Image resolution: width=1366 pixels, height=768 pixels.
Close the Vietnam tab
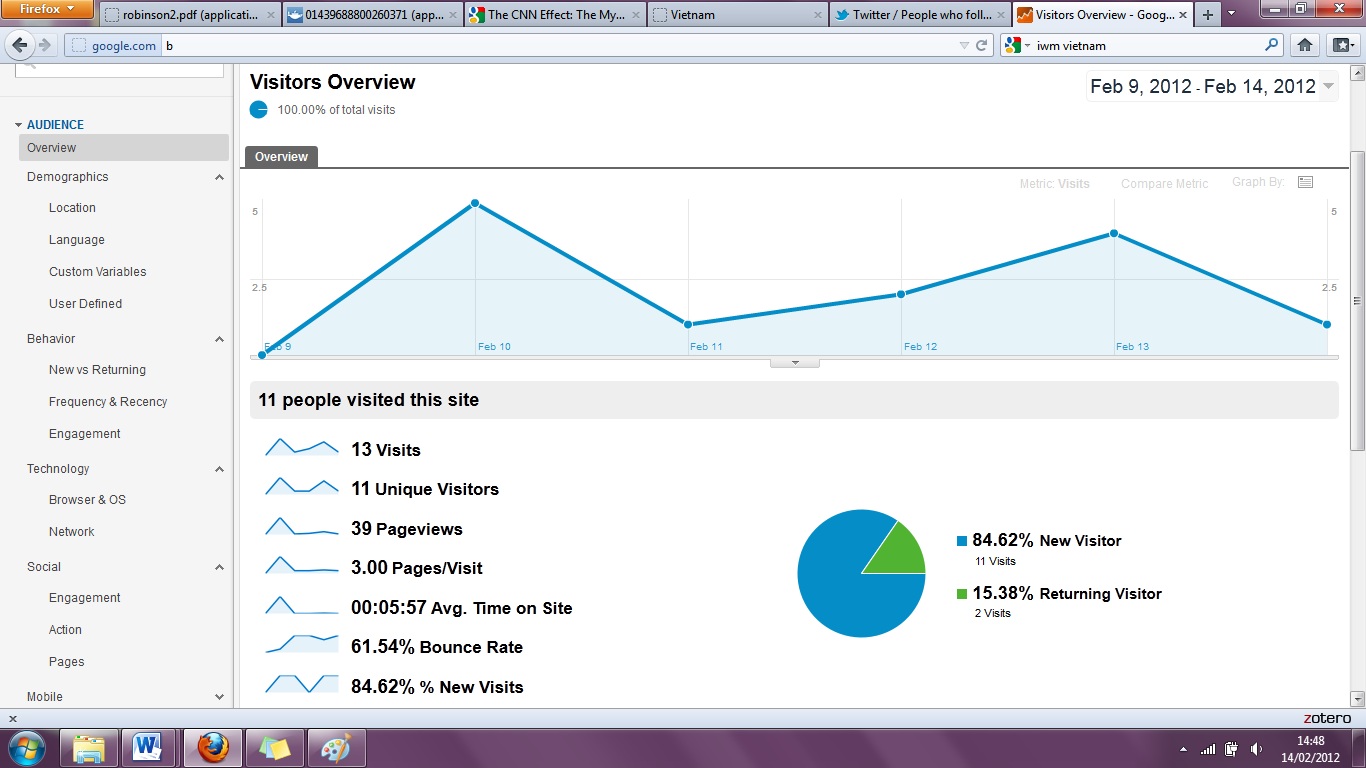[817, 15]
